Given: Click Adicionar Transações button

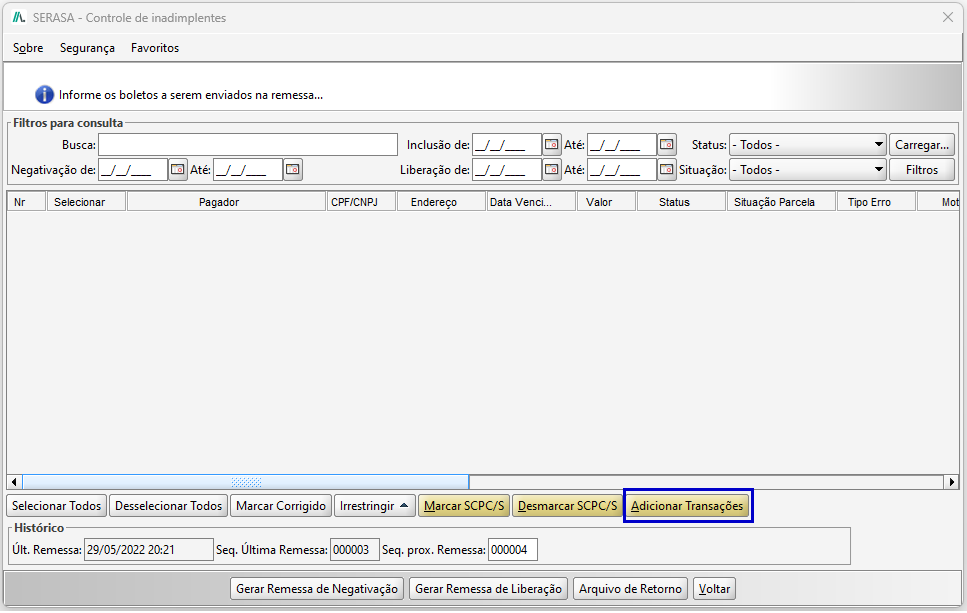Looking at the screenshot, I should pos(688,506).
